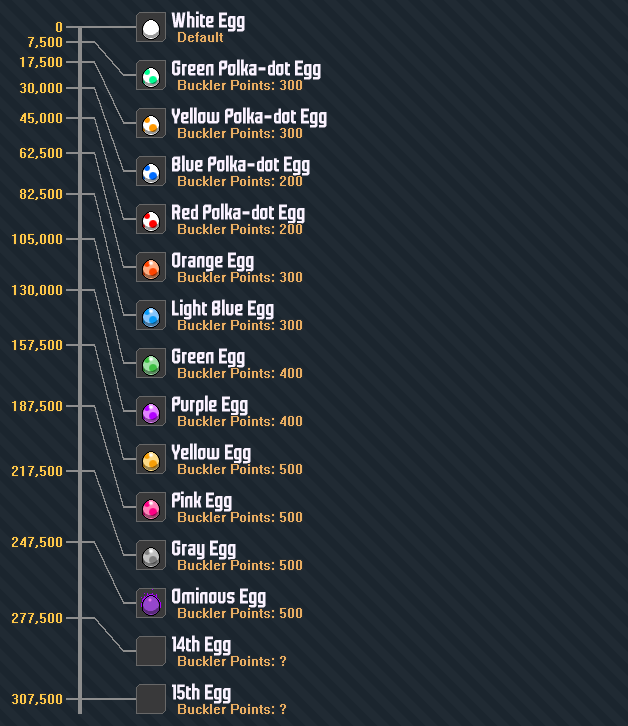Viewport: 628px width, 726px height.
Task: Click the empty 15th Egg slot
Action: point(151,699)
